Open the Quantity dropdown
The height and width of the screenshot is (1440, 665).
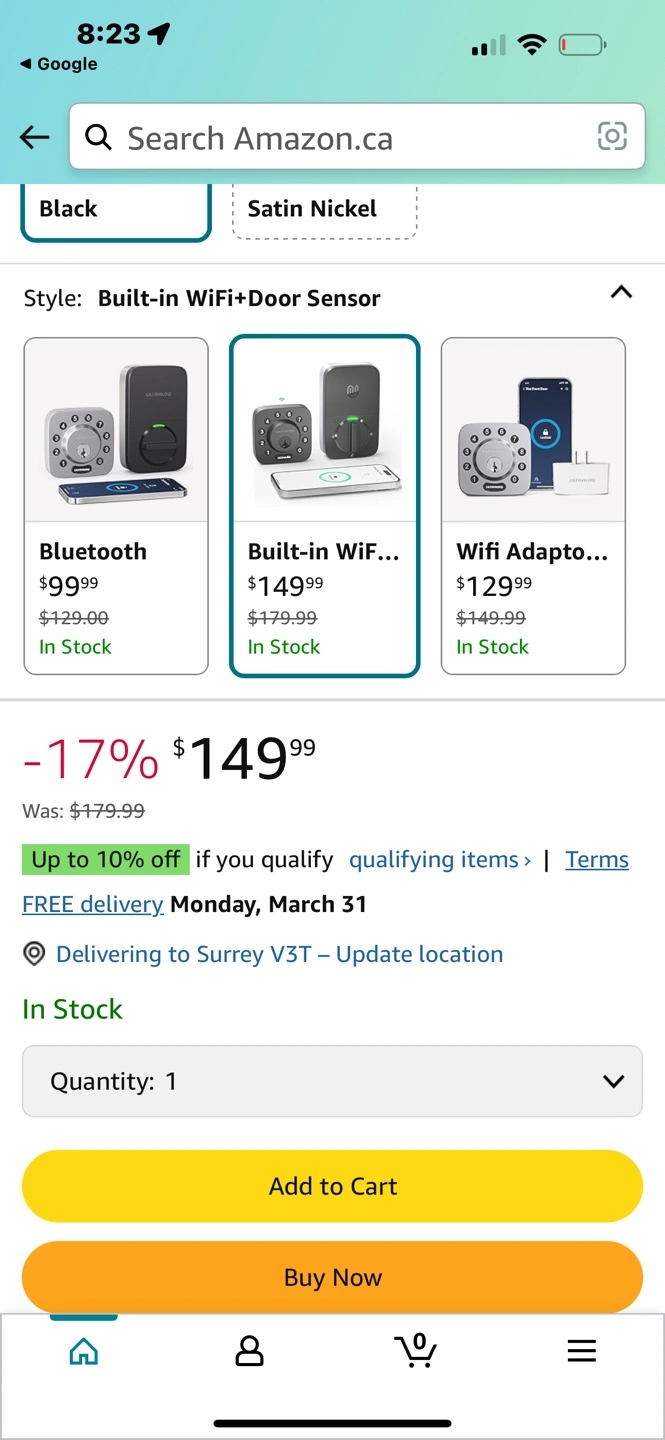click(332, 1081)
